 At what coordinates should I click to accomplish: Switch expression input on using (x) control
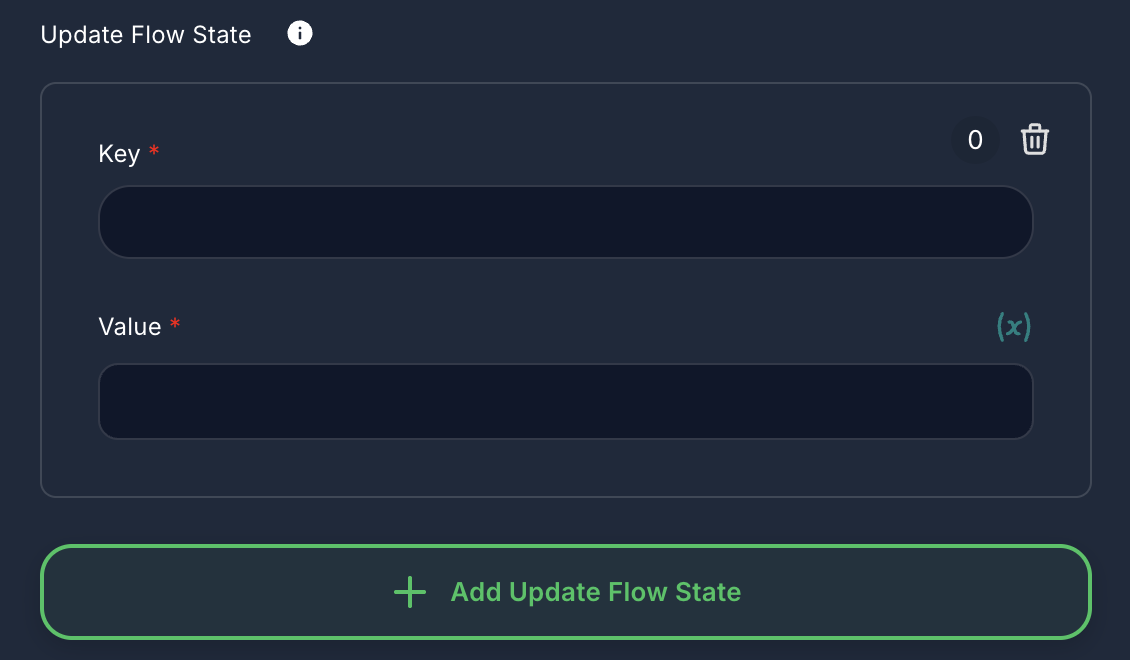[x=1012, y=326]
